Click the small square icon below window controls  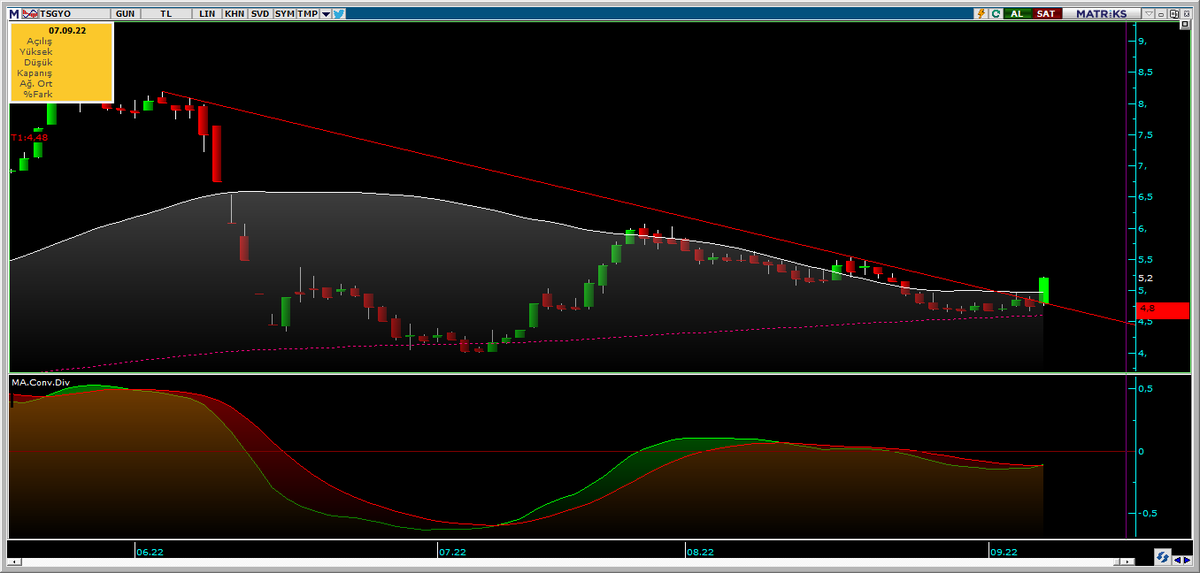(1185, 24)
